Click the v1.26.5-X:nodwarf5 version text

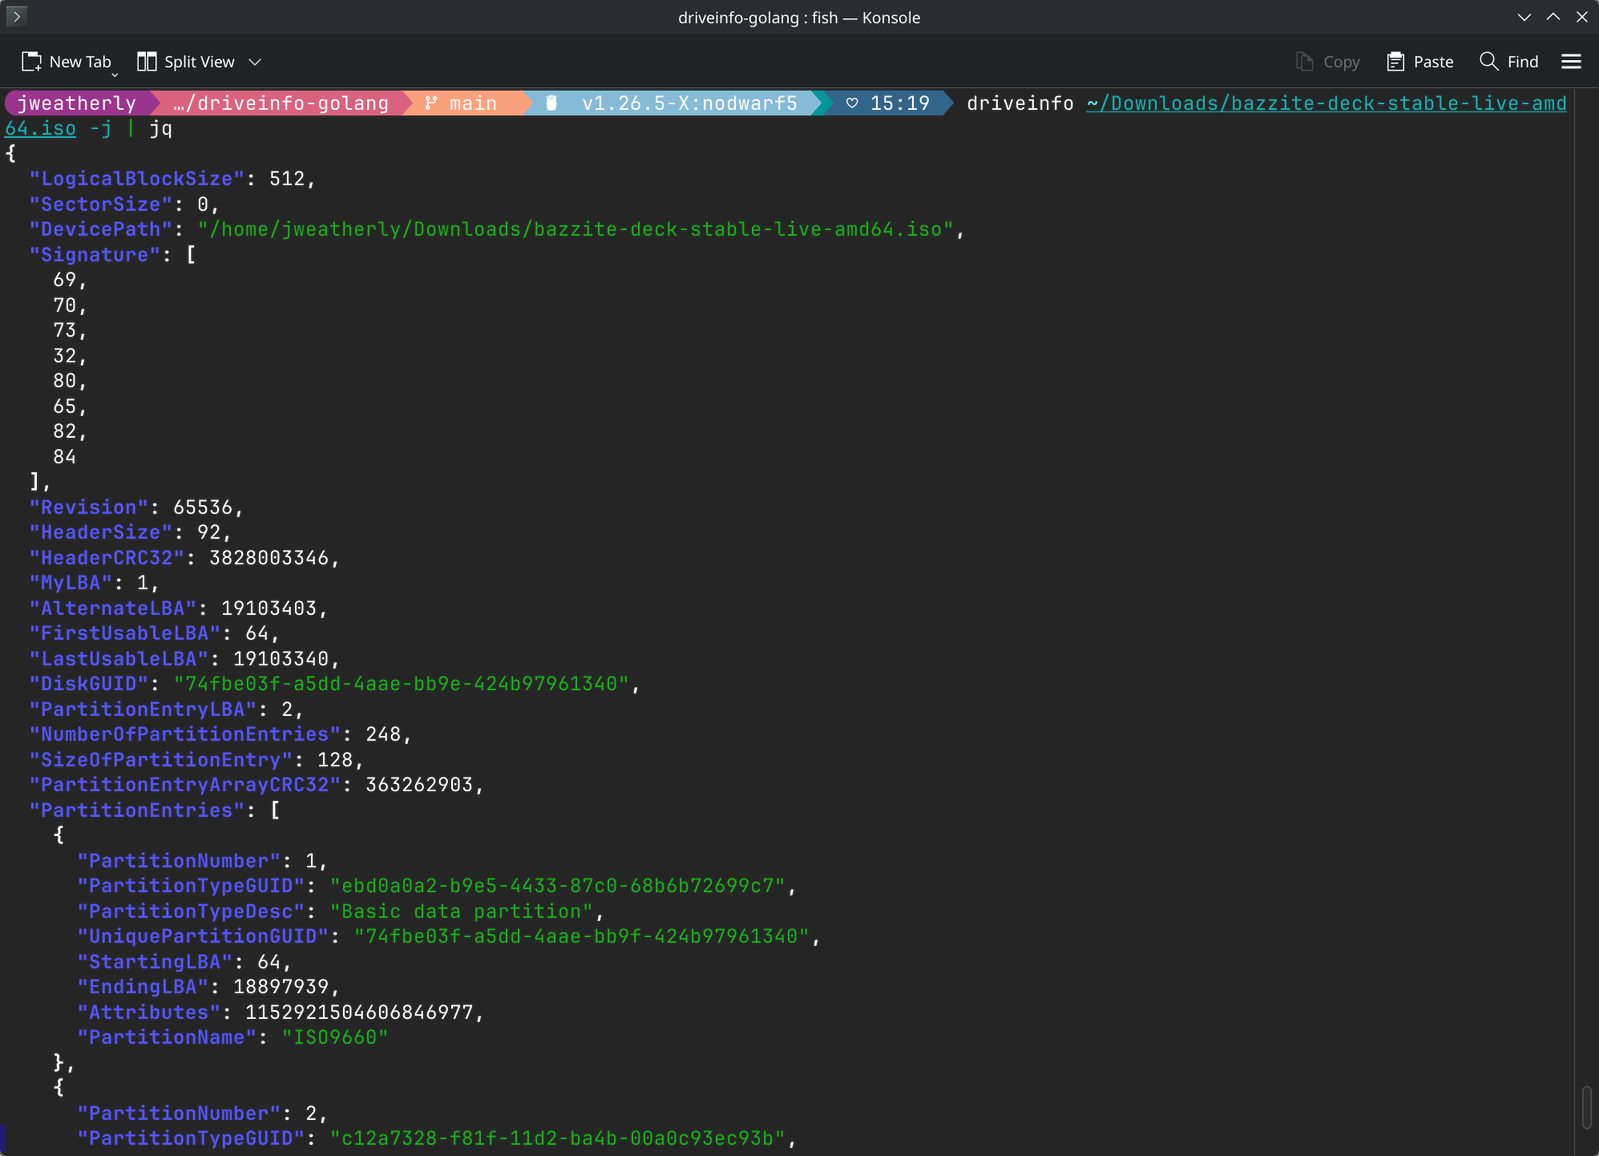[690, 103]
